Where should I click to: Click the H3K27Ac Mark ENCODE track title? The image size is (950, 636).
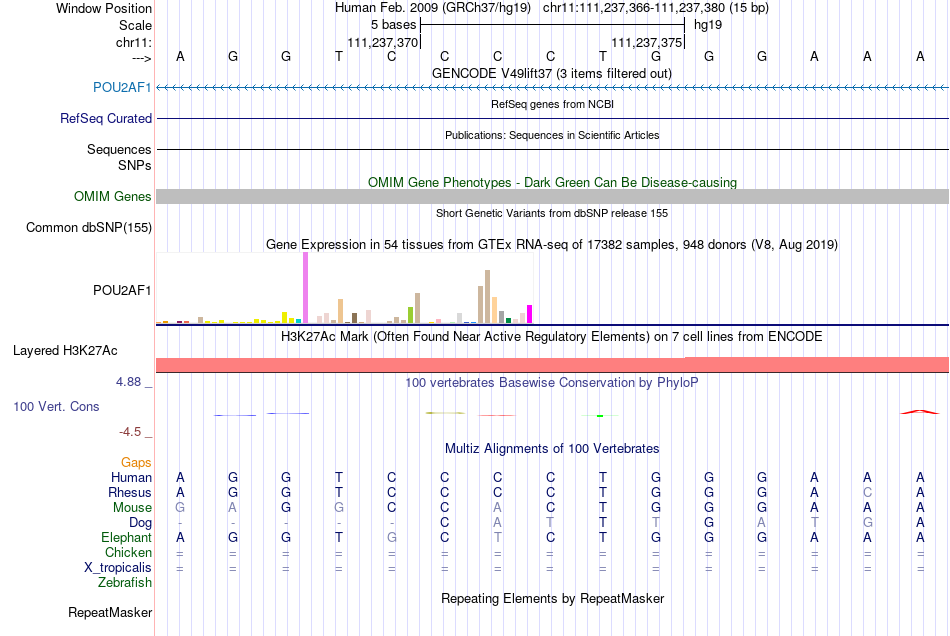[551, 337]
